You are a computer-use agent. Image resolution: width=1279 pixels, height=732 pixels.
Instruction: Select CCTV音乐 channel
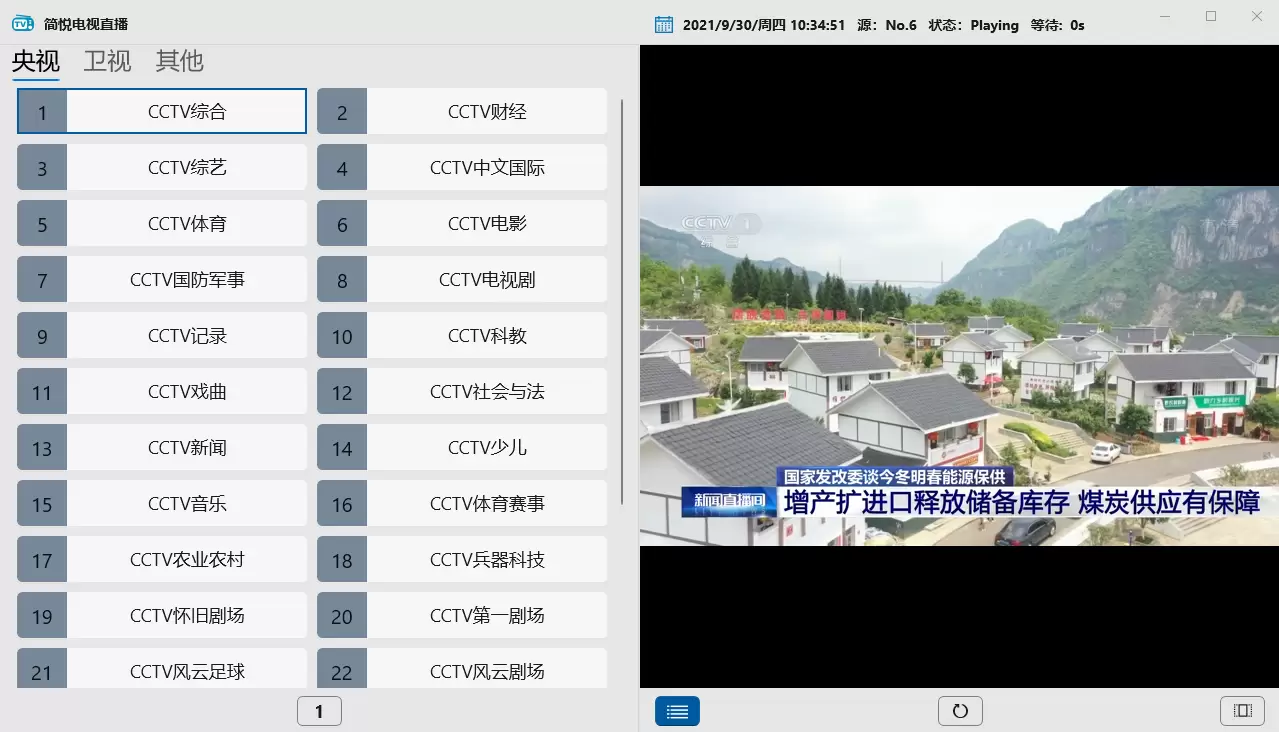tap(162, 503)
